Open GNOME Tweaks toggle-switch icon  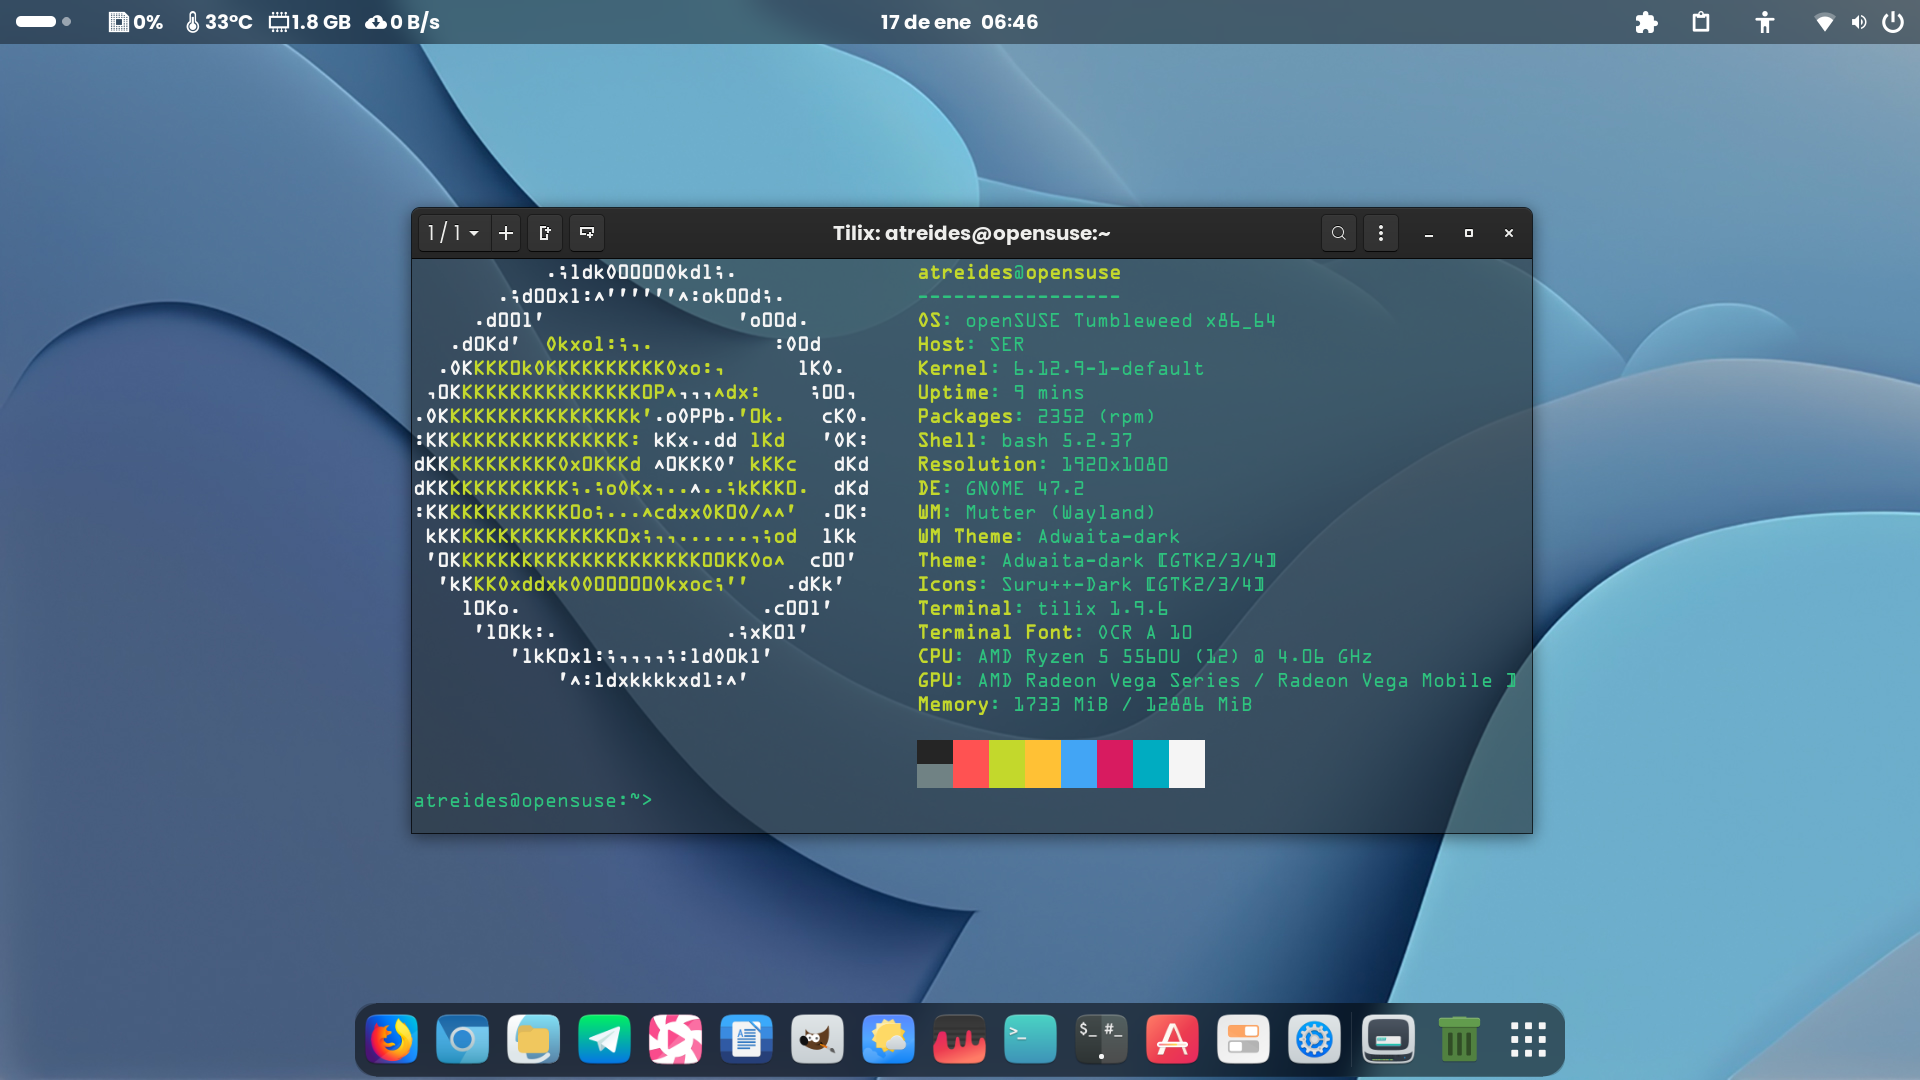tap(1243, 1040)
